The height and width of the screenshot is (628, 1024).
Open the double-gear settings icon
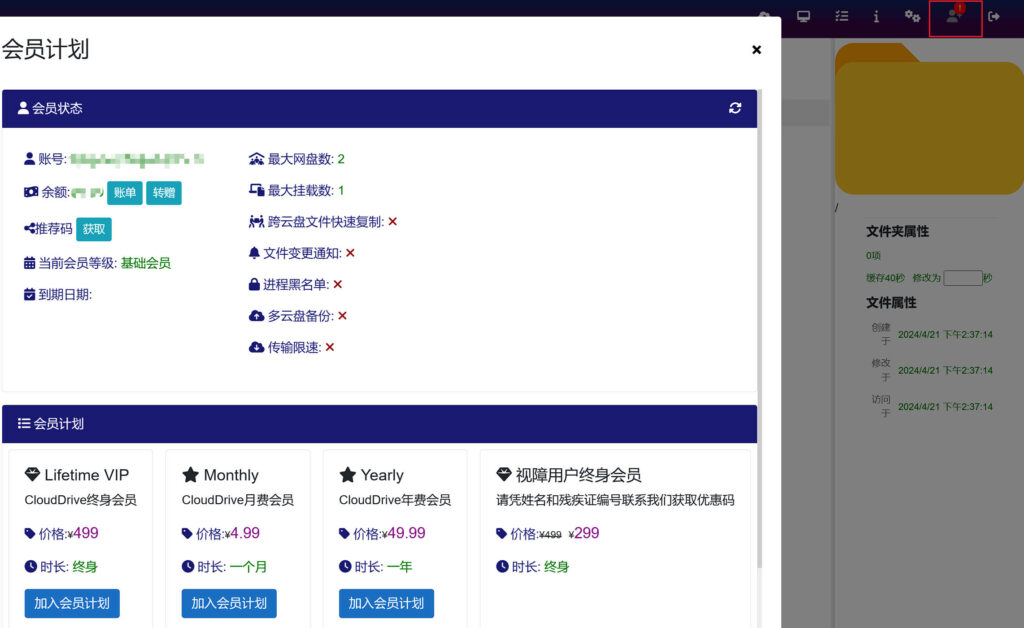coord(912,17)
